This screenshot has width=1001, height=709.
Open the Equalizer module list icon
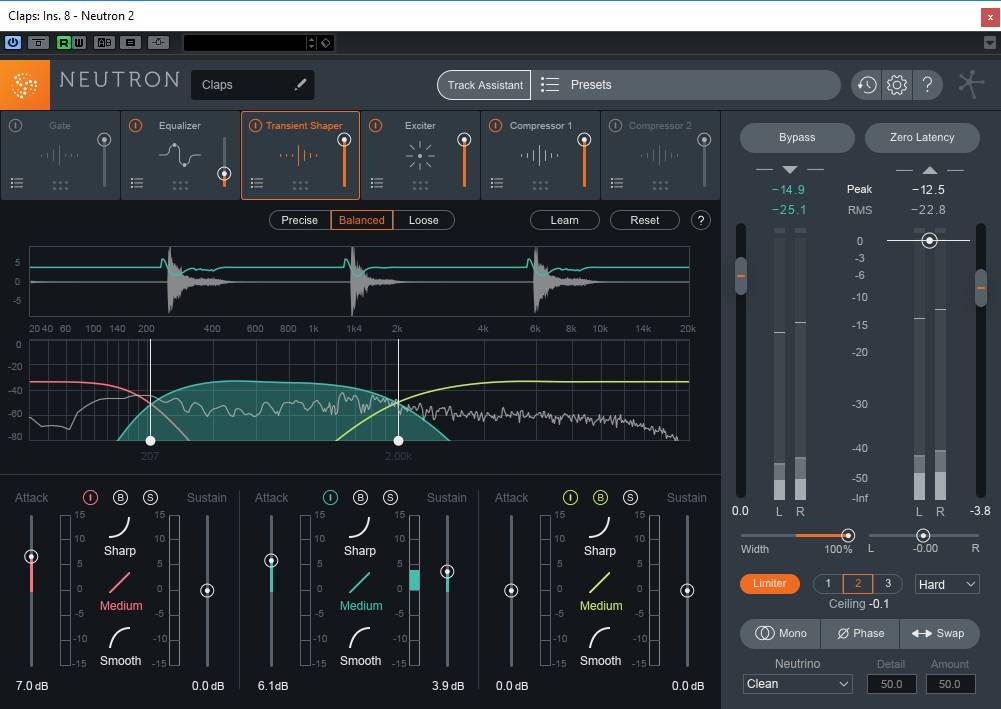(137, 183)
